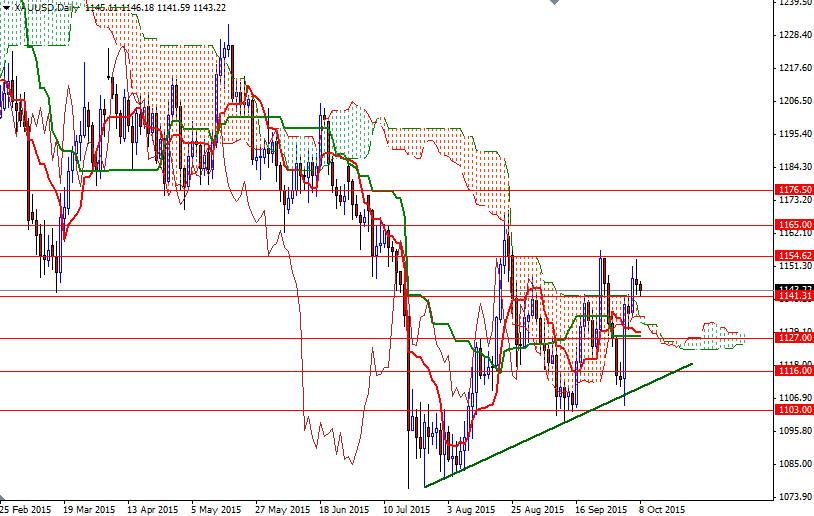
Task: Click the 1195.40 value on price scale
Action: coord(794,134)
